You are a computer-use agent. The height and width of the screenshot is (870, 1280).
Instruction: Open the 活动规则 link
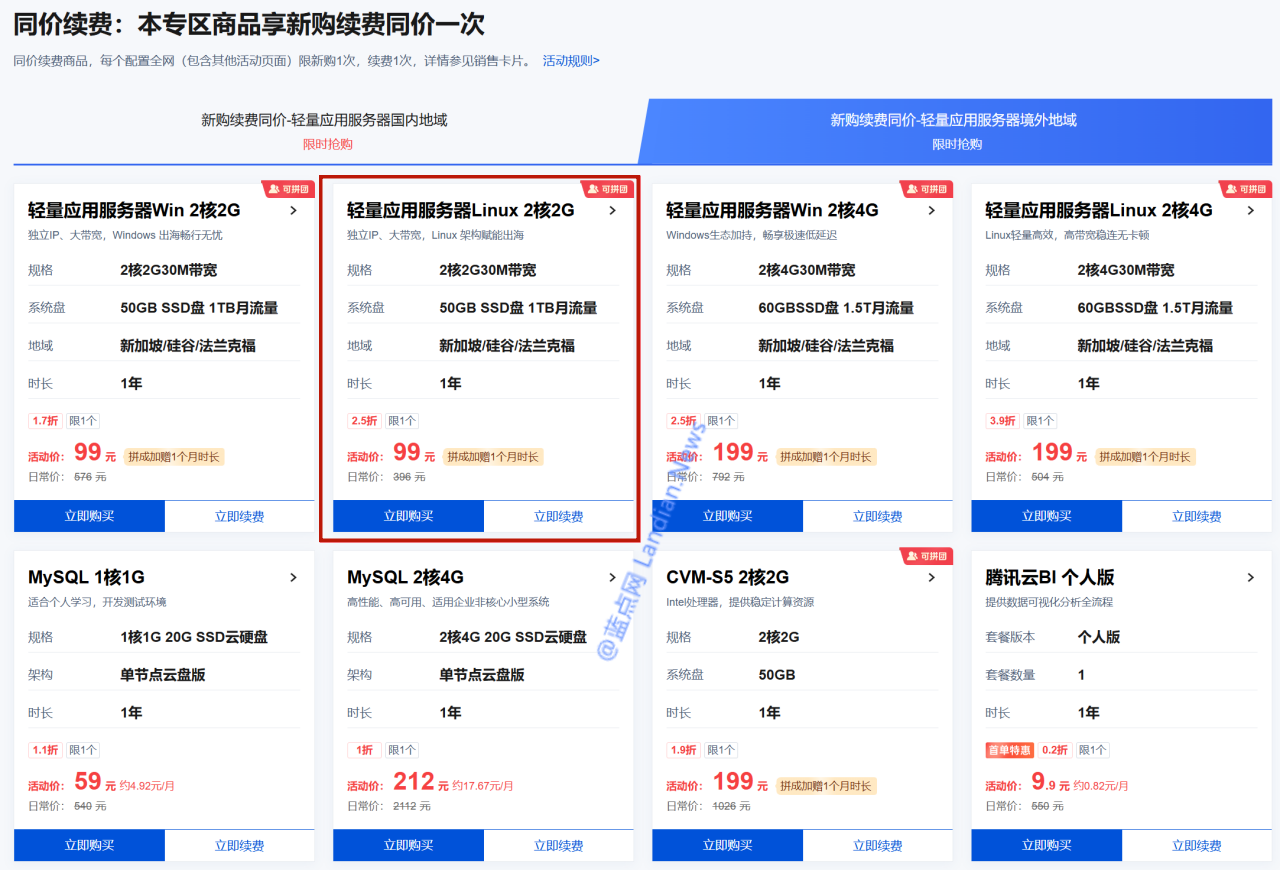coord(571,61)
